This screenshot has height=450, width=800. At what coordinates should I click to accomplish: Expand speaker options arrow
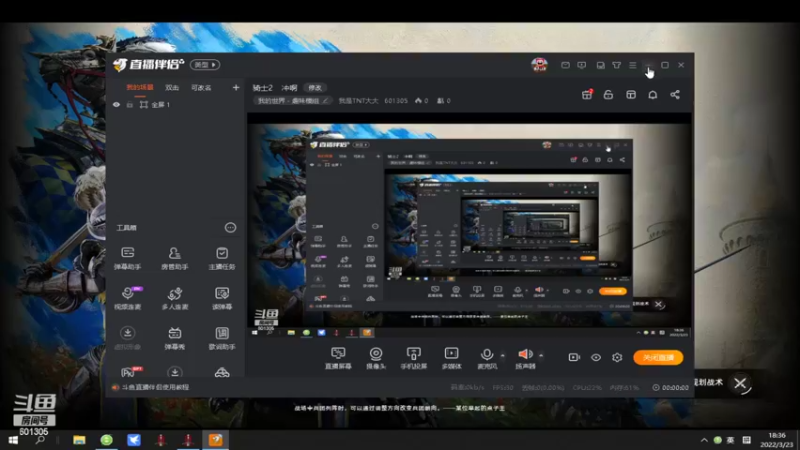(x=541, y=356)
